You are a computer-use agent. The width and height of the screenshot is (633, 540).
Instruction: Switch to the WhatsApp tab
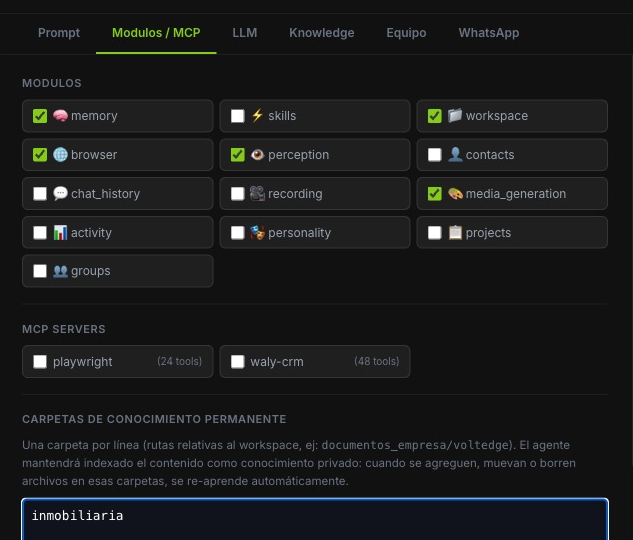pos(489,33)
